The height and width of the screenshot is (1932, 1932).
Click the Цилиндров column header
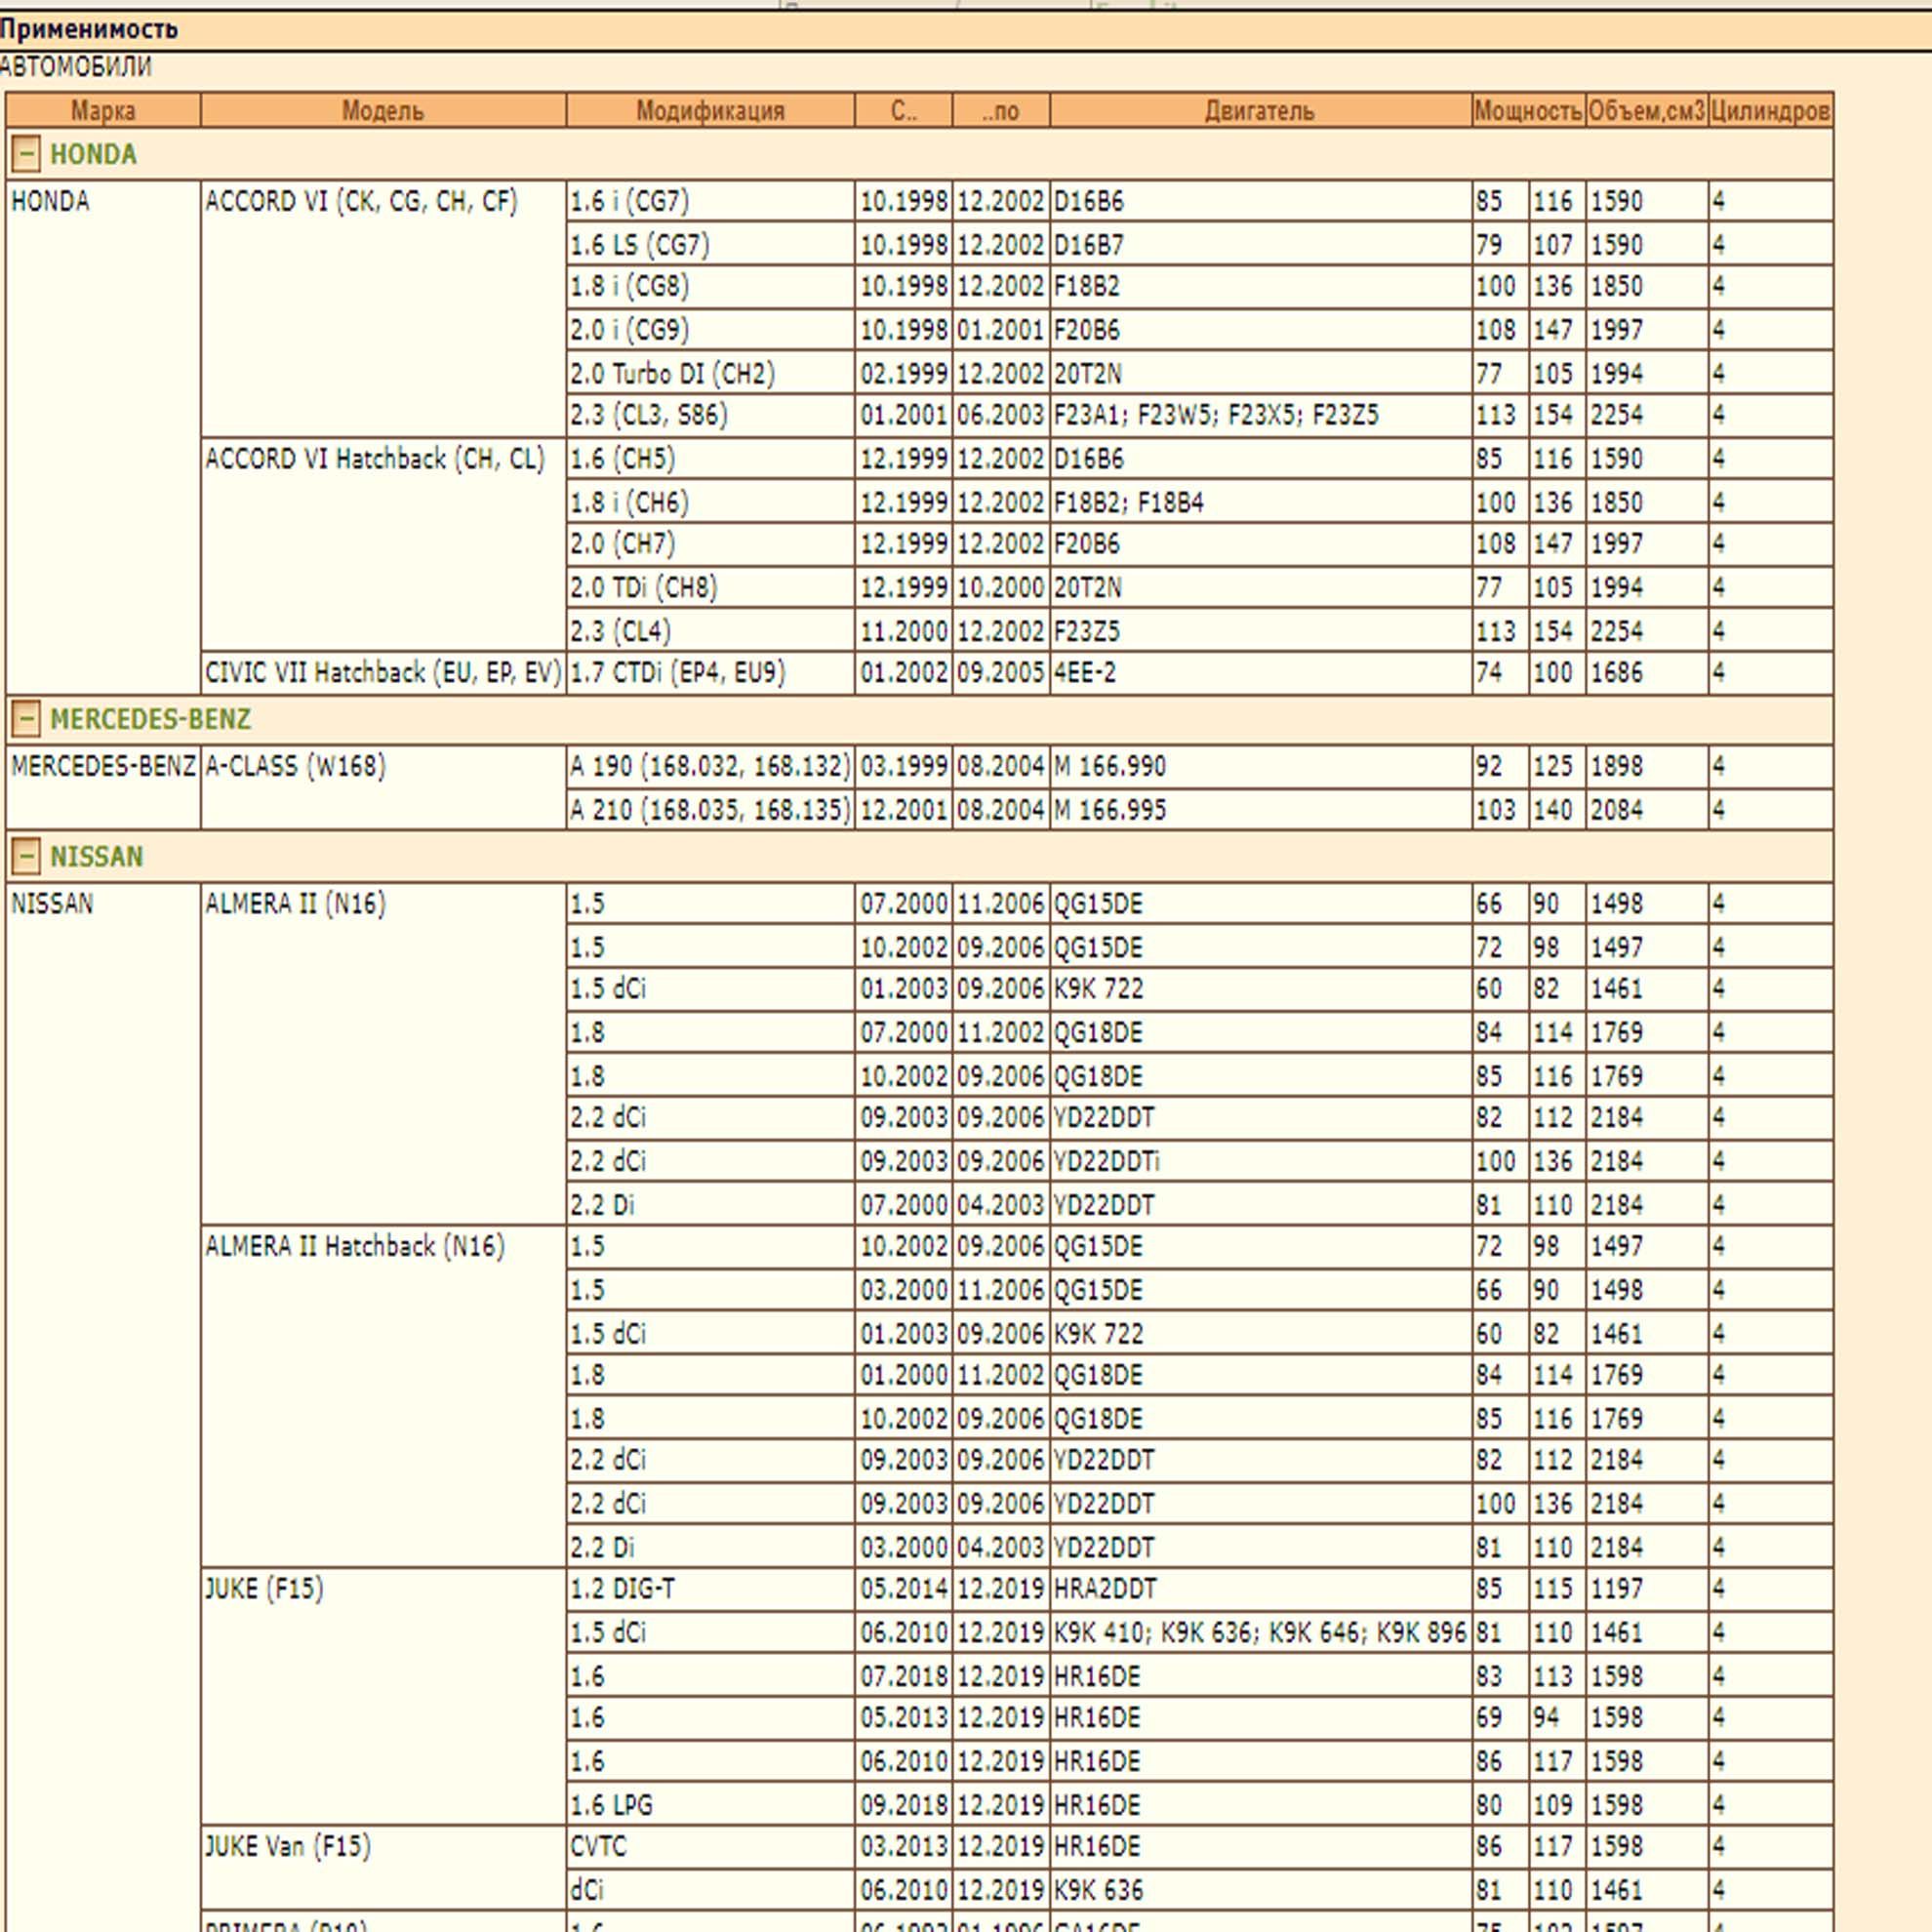1770,110
